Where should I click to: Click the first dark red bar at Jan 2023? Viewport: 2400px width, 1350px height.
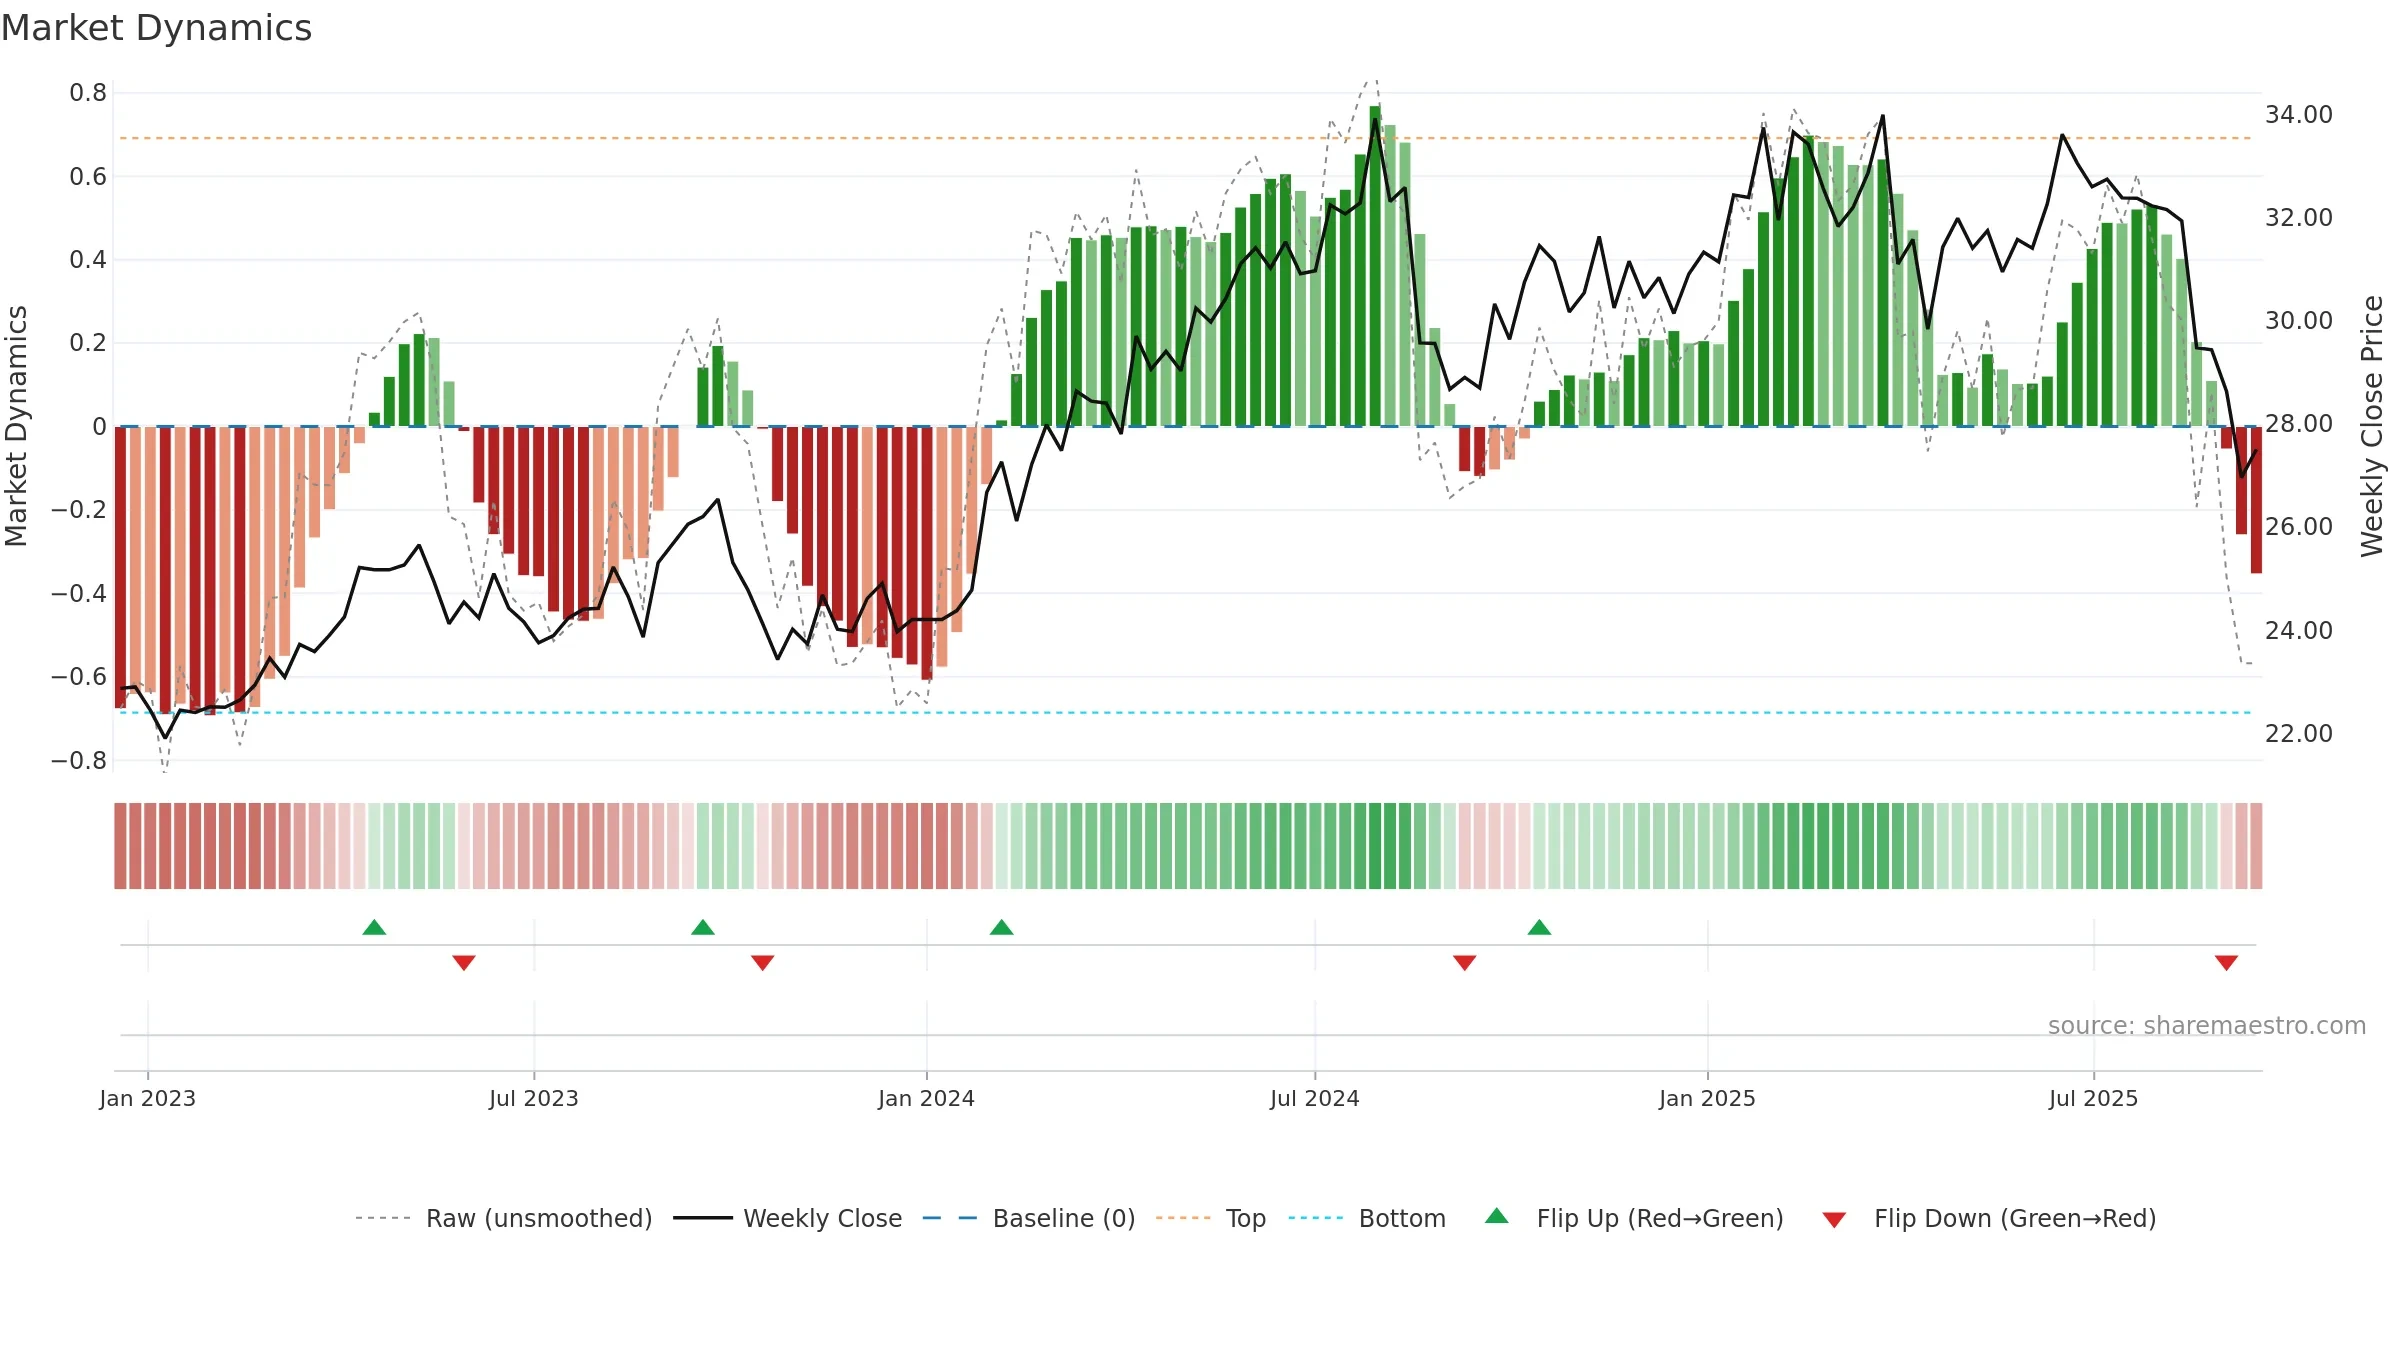pyautogui.click(x=120, y=567)
